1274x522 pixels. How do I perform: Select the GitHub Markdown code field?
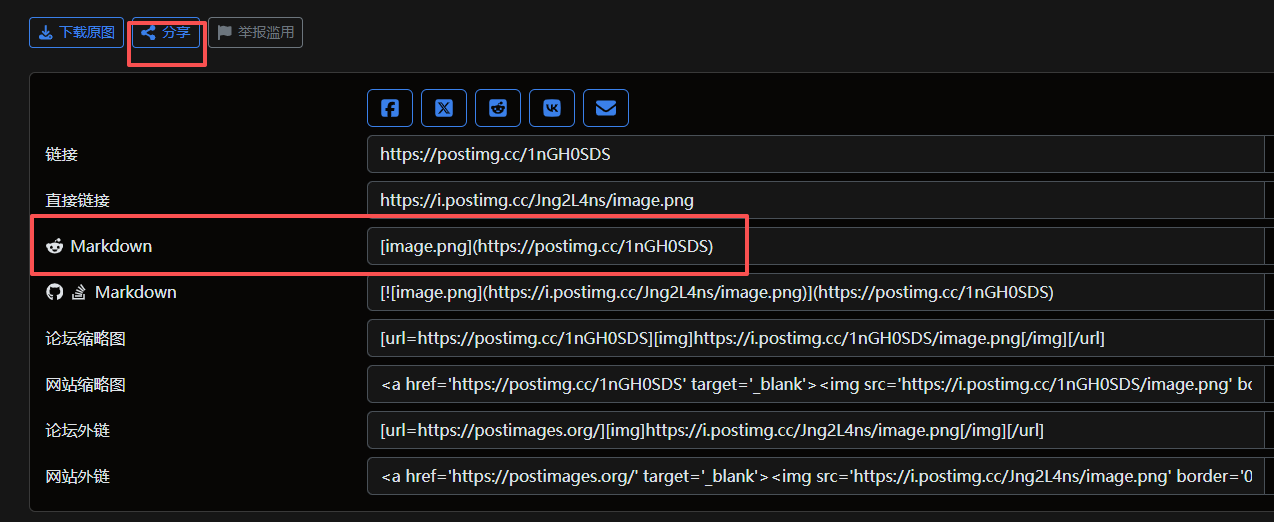coord(816,292)
